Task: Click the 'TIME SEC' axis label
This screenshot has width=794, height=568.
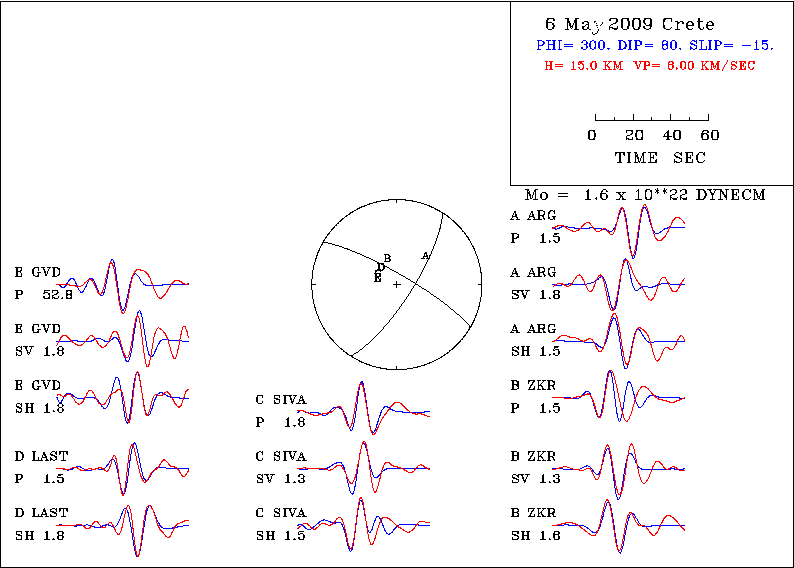Action: [x=660, y=158]
